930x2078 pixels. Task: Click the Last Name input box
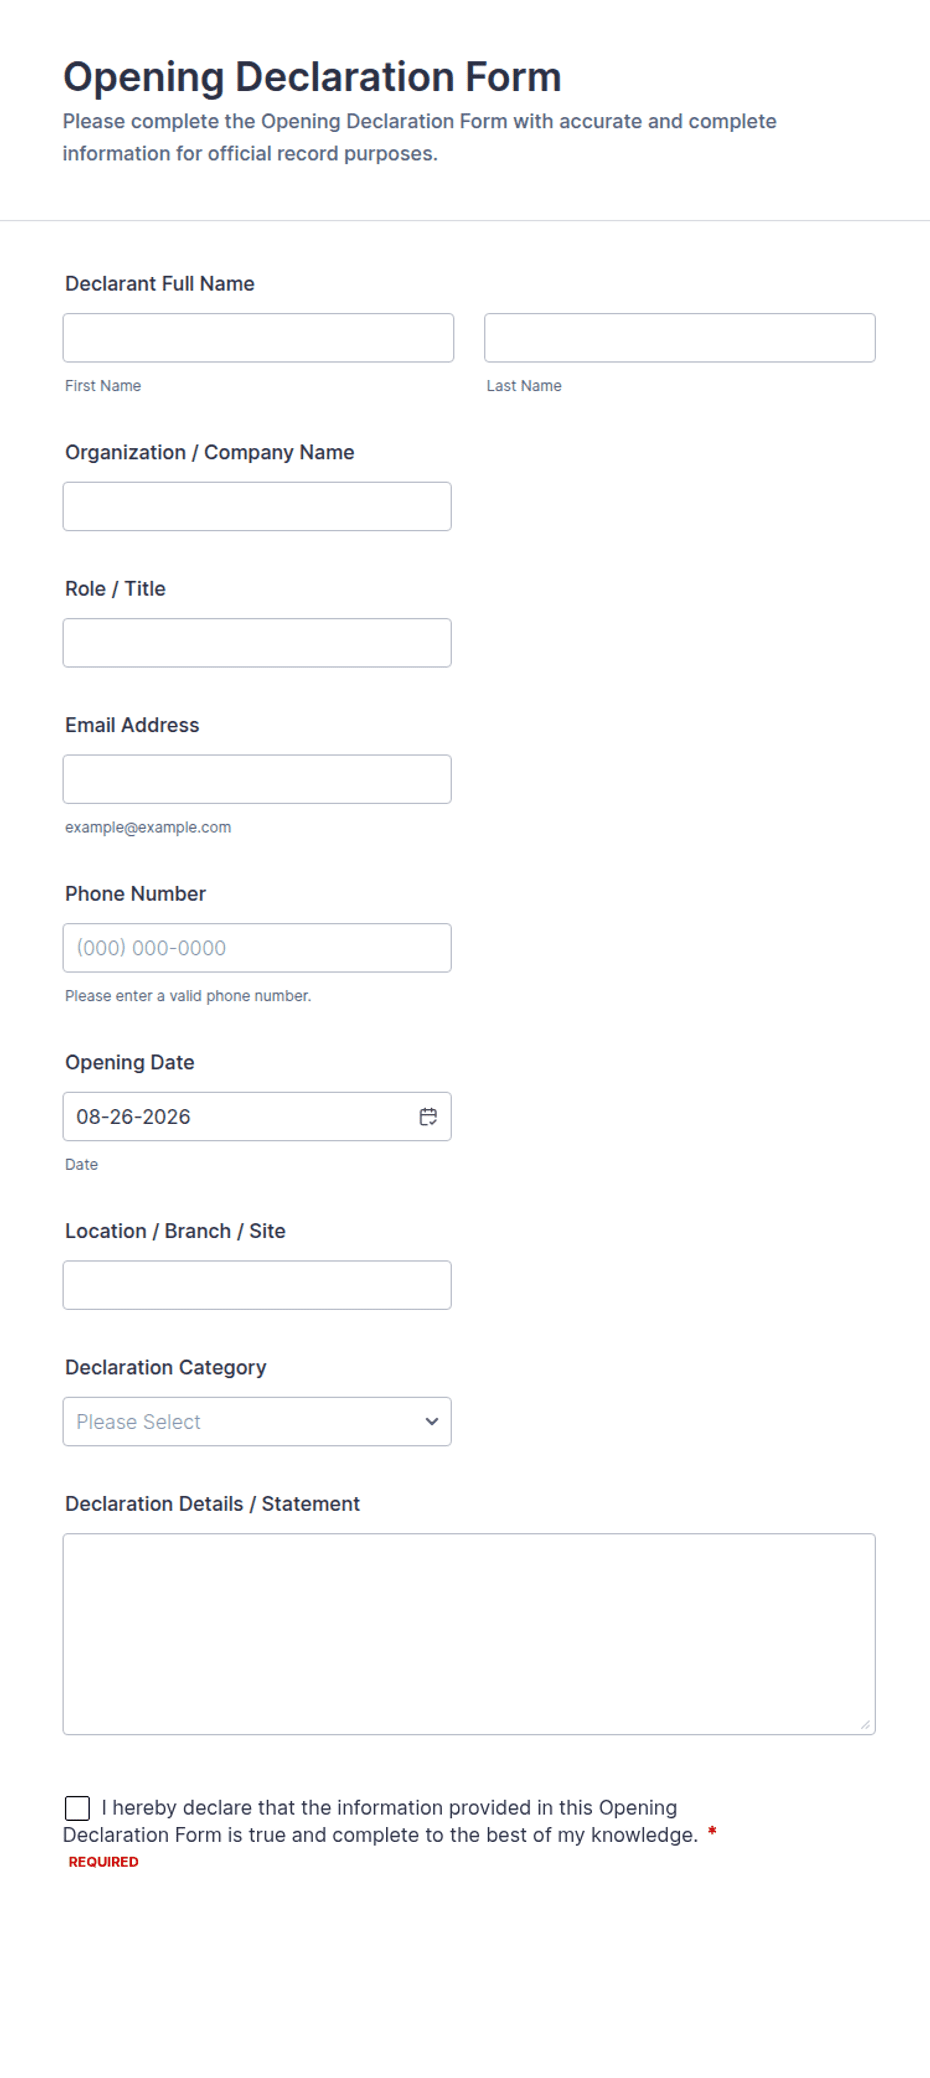(680, 338)
